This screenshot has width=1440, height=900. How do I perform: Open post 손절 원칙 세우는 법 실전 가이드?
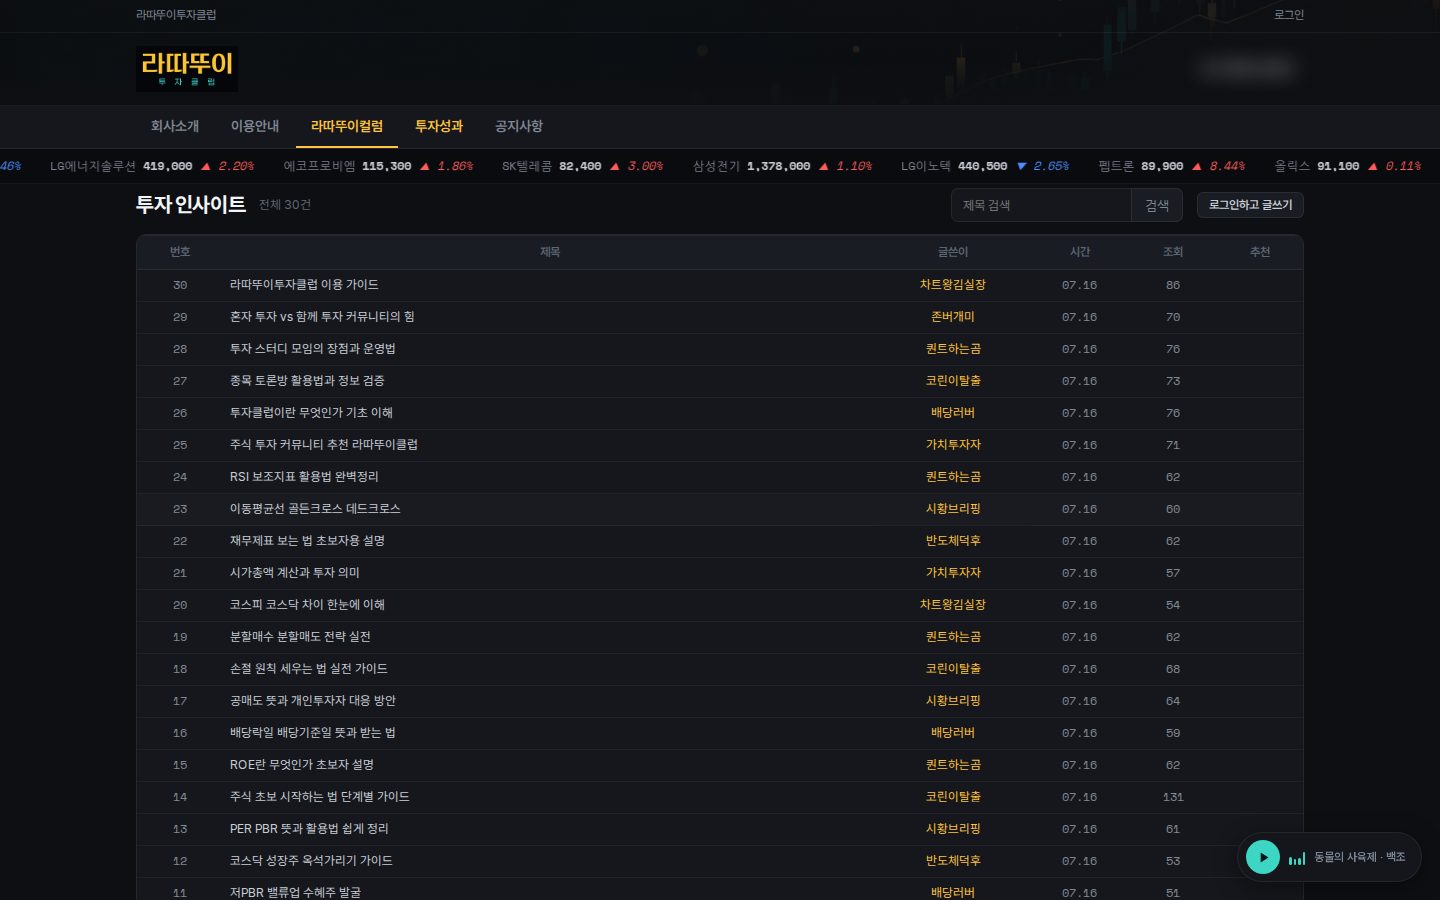pos(309,669)
